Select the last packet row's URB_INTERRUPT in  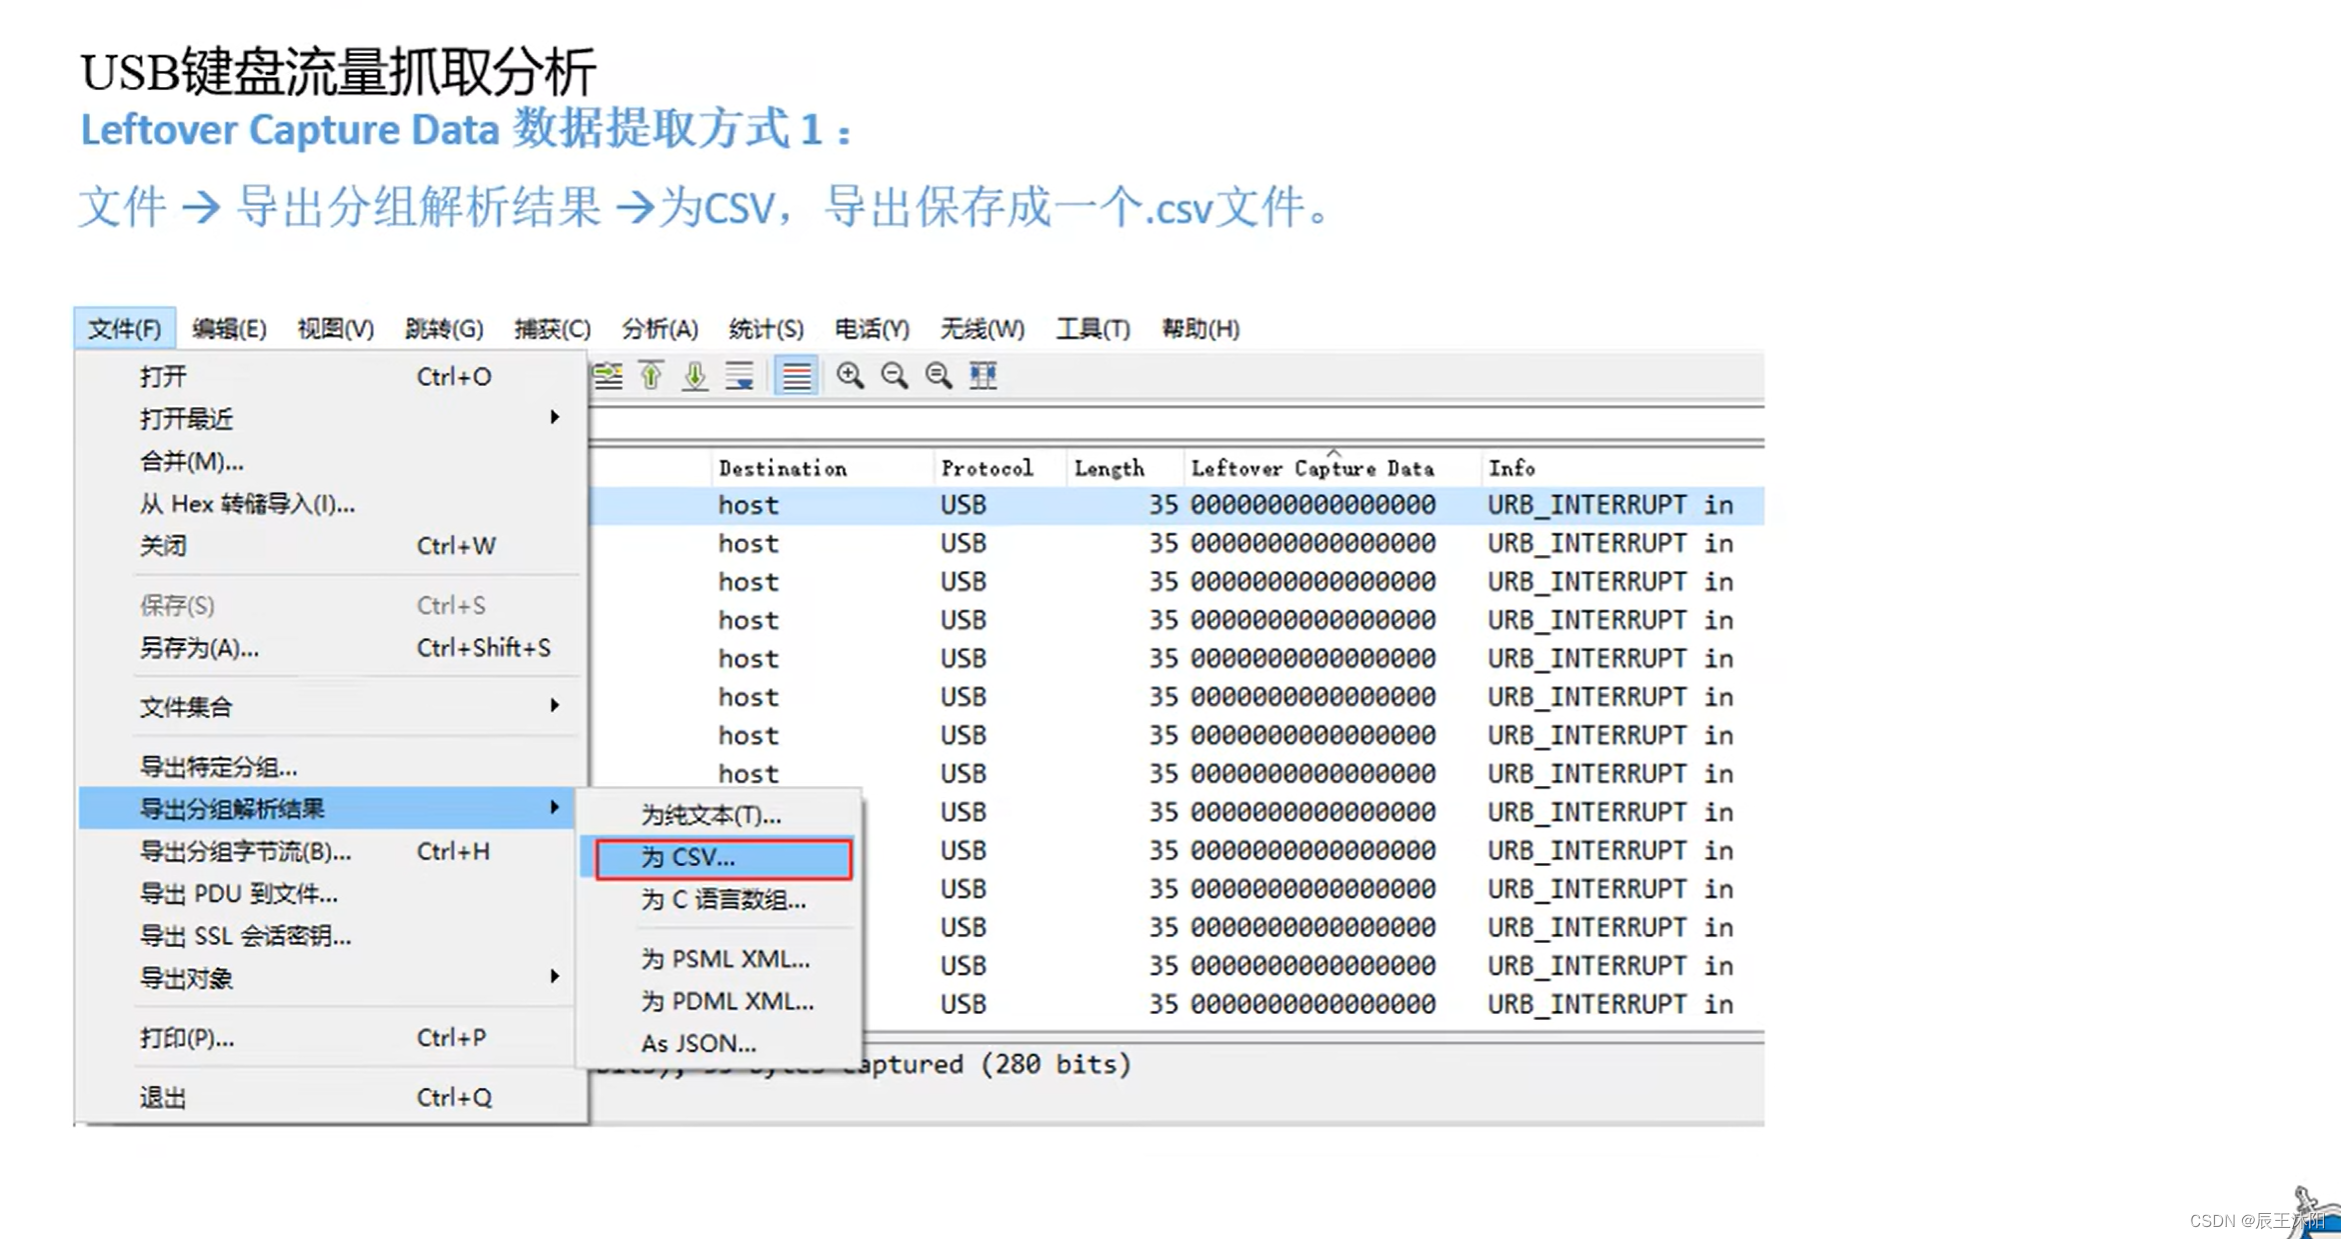(x=1611, y=1004)
